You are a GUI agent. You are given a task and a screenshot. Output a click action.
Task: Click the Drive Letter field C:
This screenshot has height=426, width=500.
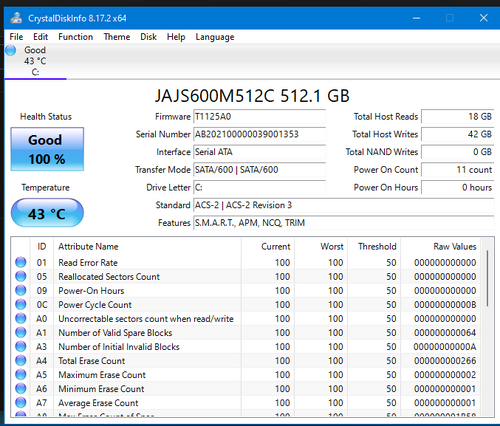(259, 187)
